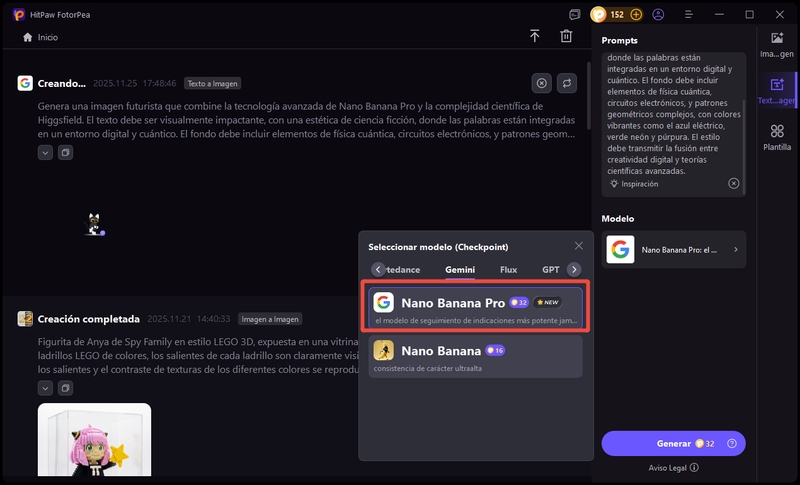Screen dimensions: 800x485
Task: Open the Modelo selector Nano Banana Pro
Action: 673,249
